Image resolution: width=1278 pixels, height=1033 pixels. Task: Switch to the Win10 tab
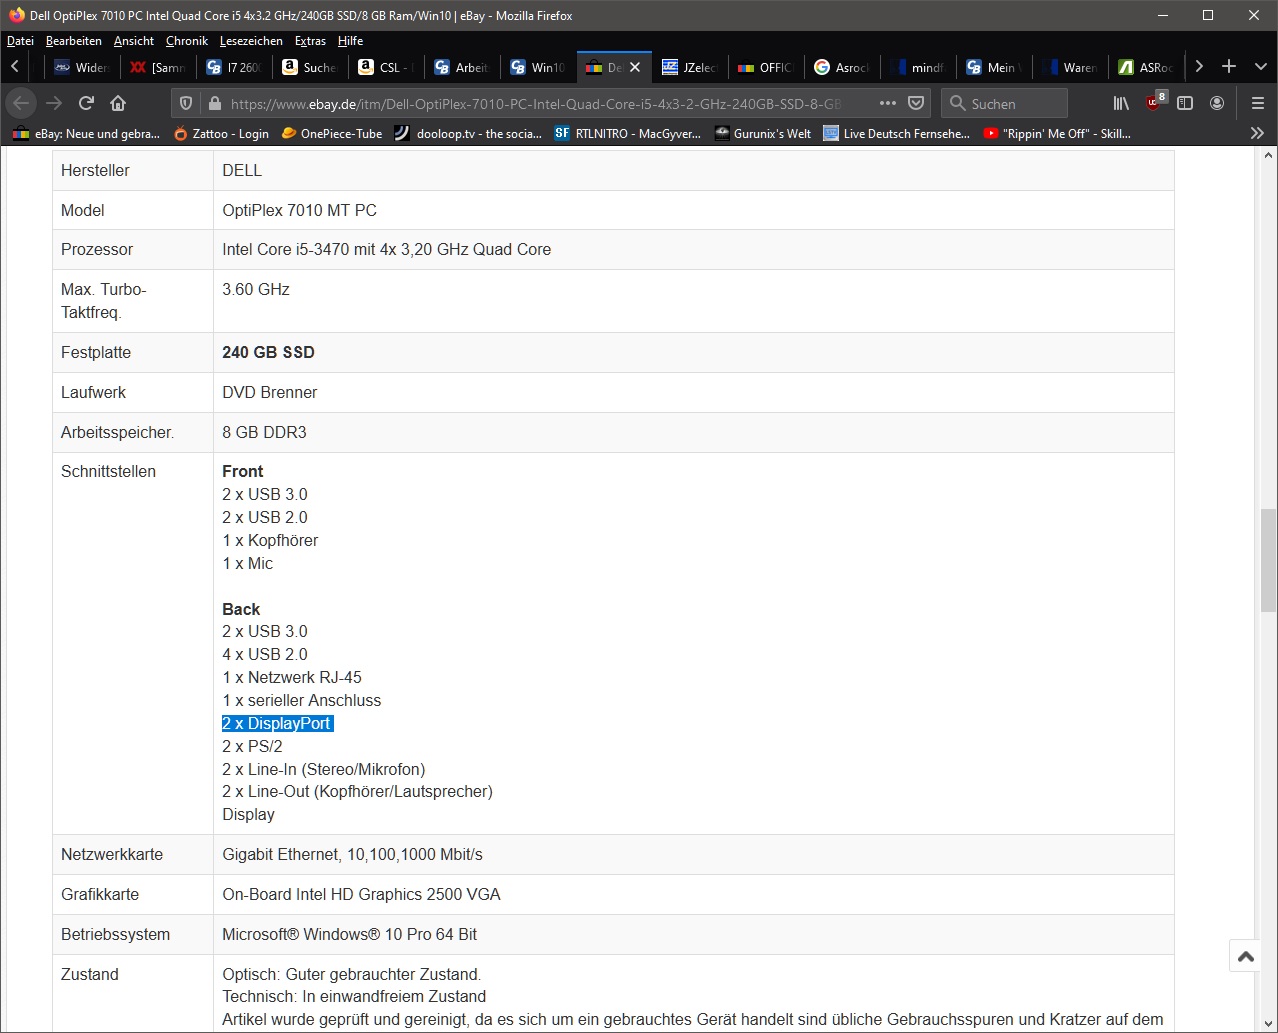(x=539, y=67)
